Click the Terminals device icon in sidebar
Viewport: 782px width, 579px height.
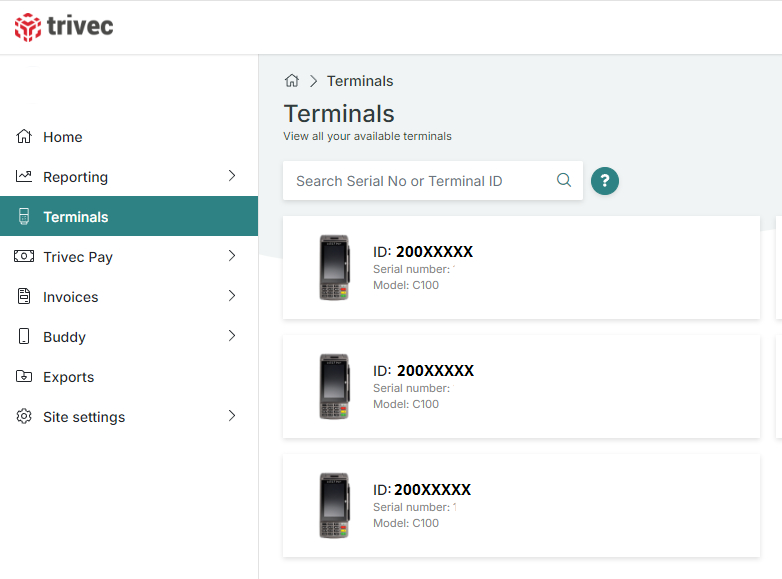click(24, 216)
